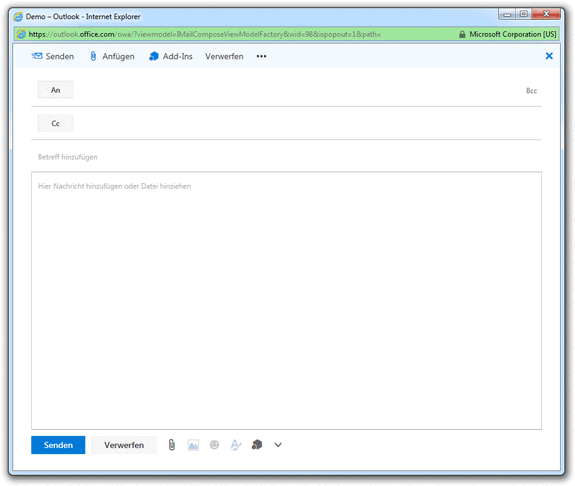575x486 pixels.
Task: Open the emoji picker smiley icon
Action: pyautogui.click(x=215, y=445)
